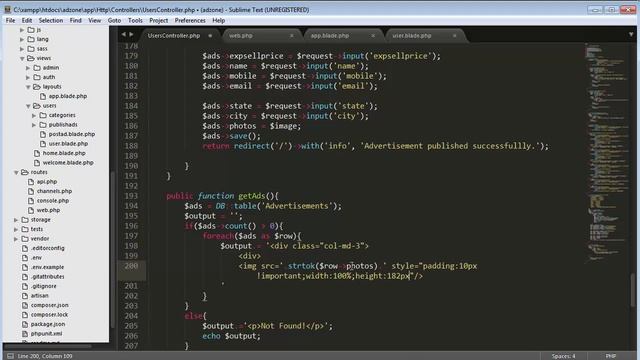The image size is (640, 360).
Task: Open welcome.blade.php in the sidebar
Action: (68, 162)
